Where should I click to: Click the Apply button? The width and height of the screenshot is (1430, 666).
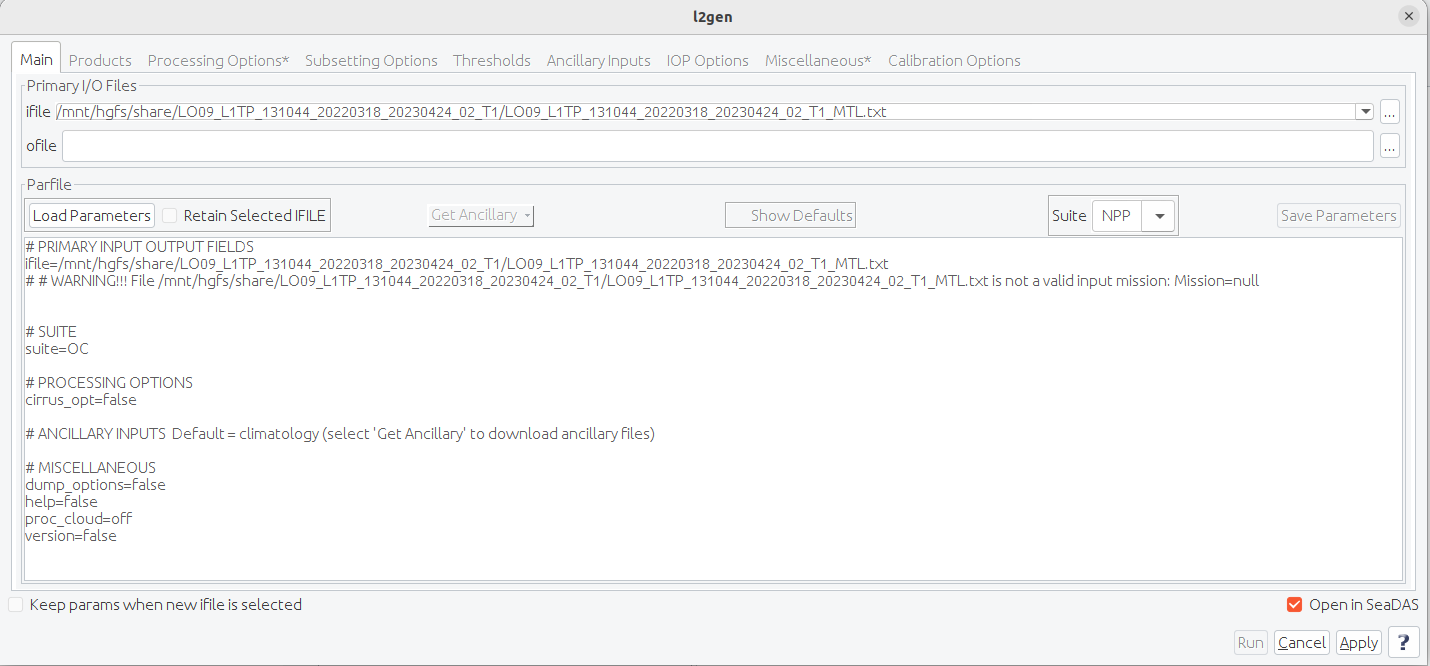click(1358, 642)
